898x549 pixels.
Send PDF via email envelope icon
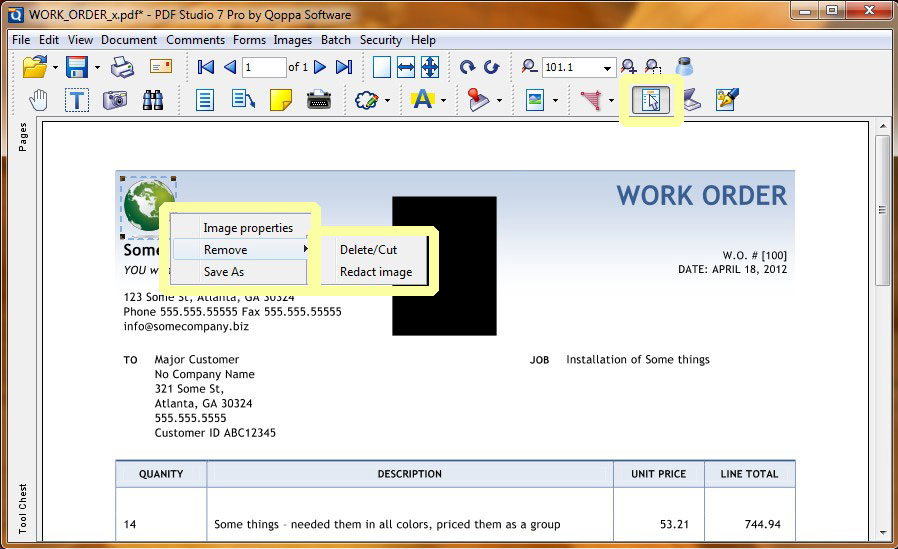tap(161, 68)
